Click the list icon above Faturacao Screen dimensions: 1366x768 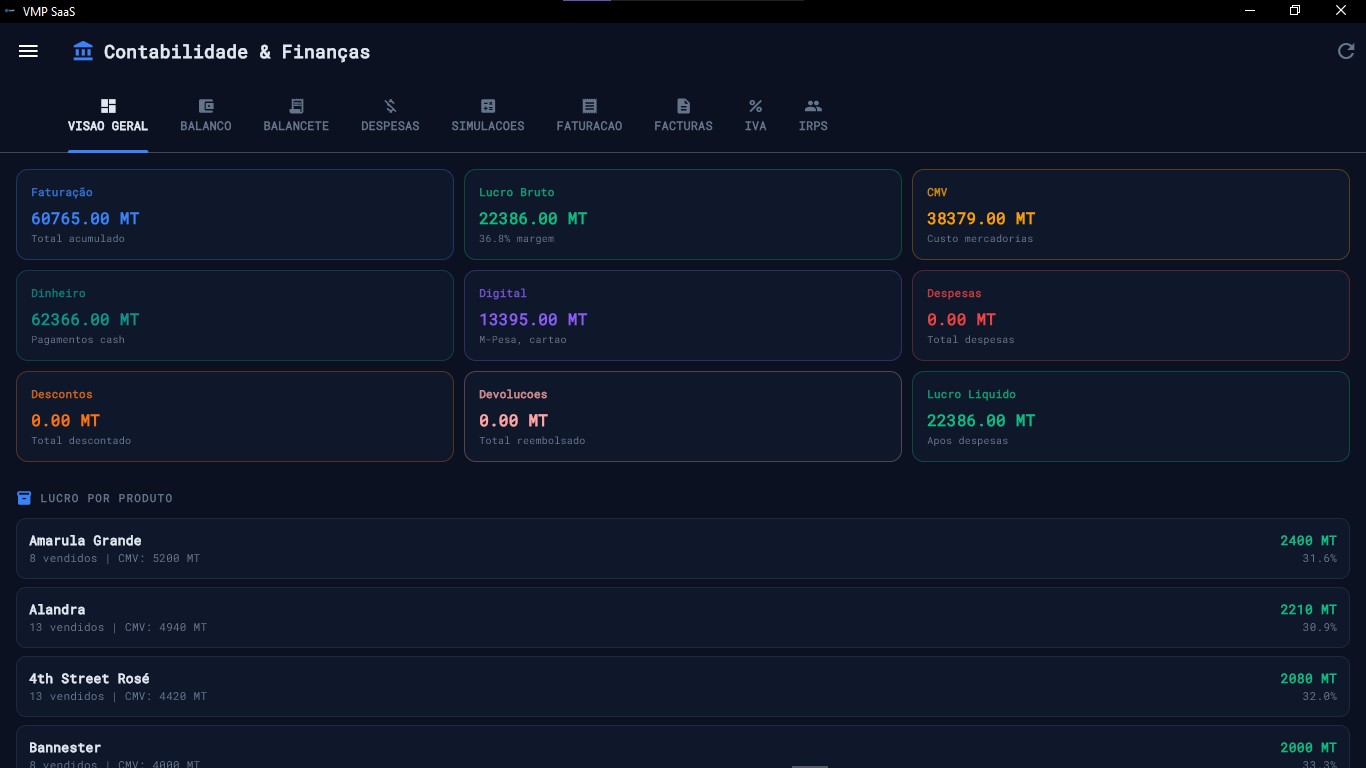589,106
